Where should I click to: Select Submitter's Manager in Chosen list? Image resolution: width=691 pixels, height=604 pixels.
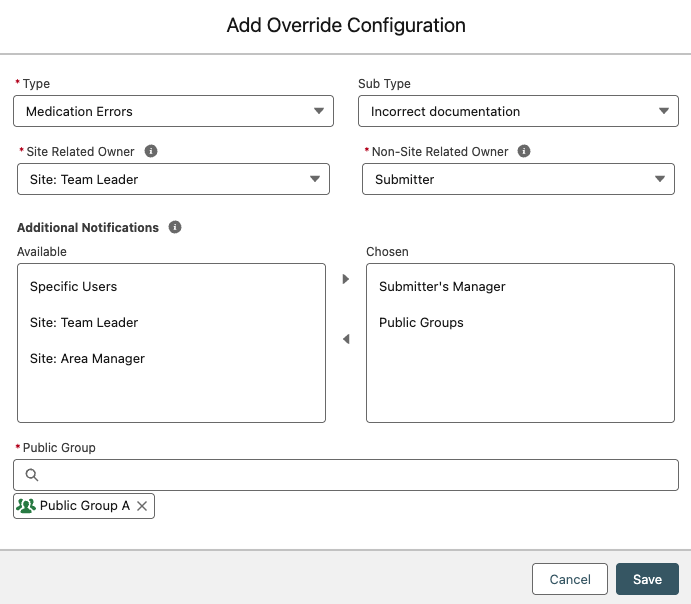click(442, 287)
